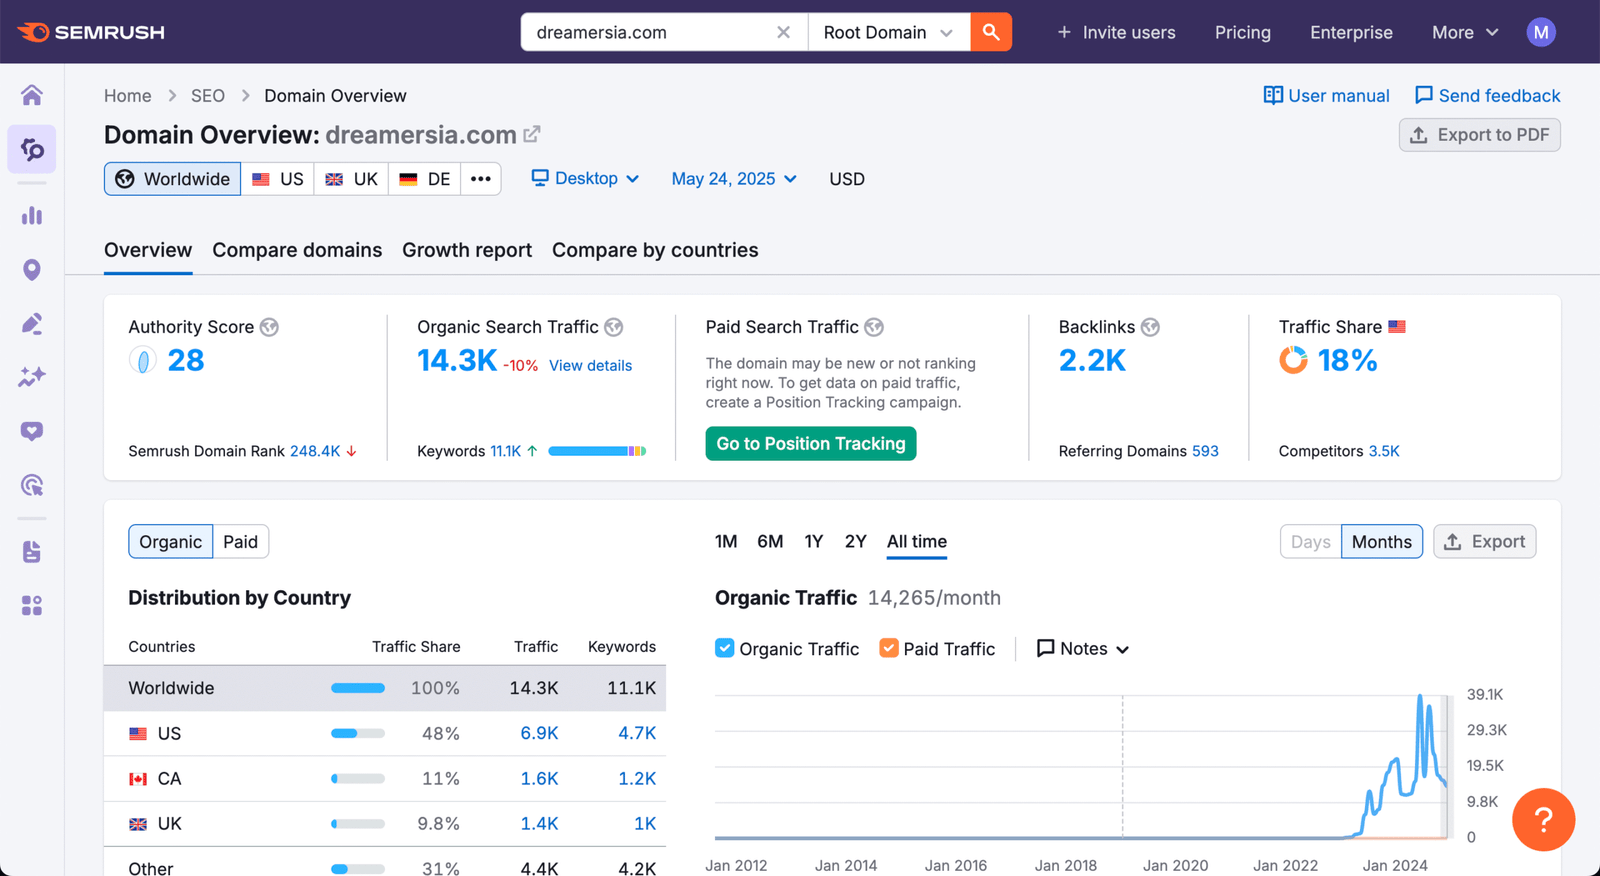Switch to Growth report tab
Viewport: 1600px width, 876px height.
tap(467, 250)
